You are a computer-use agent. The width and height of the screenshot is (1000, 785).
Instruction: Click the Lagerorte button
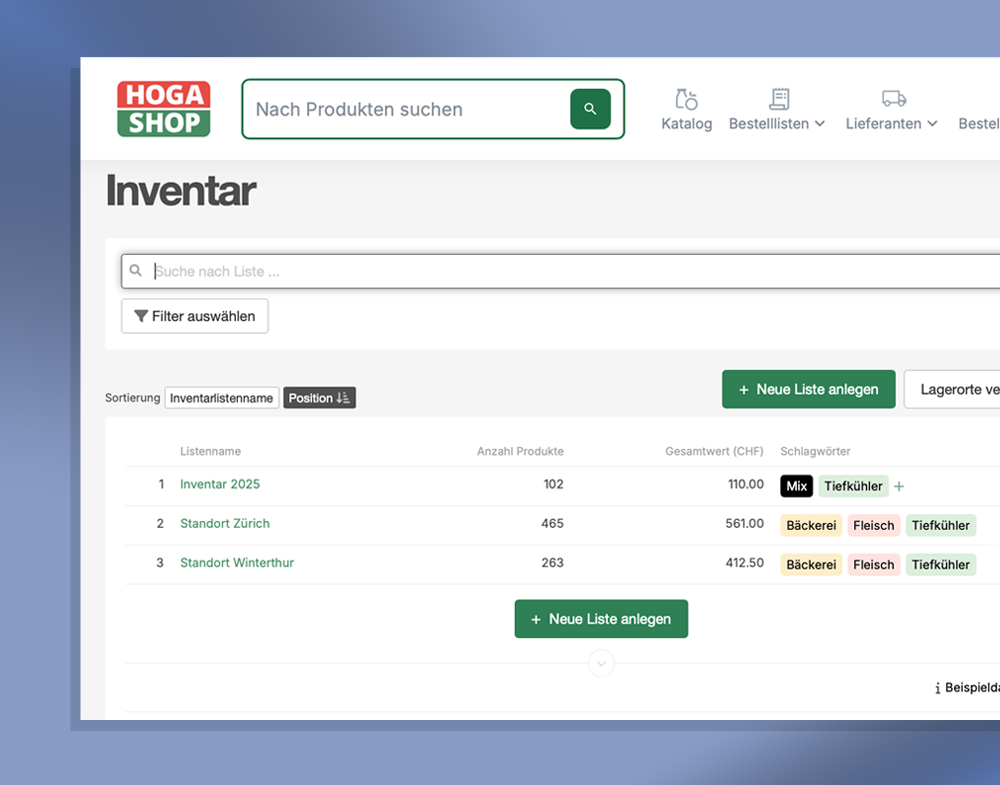[x=955, y=389]
